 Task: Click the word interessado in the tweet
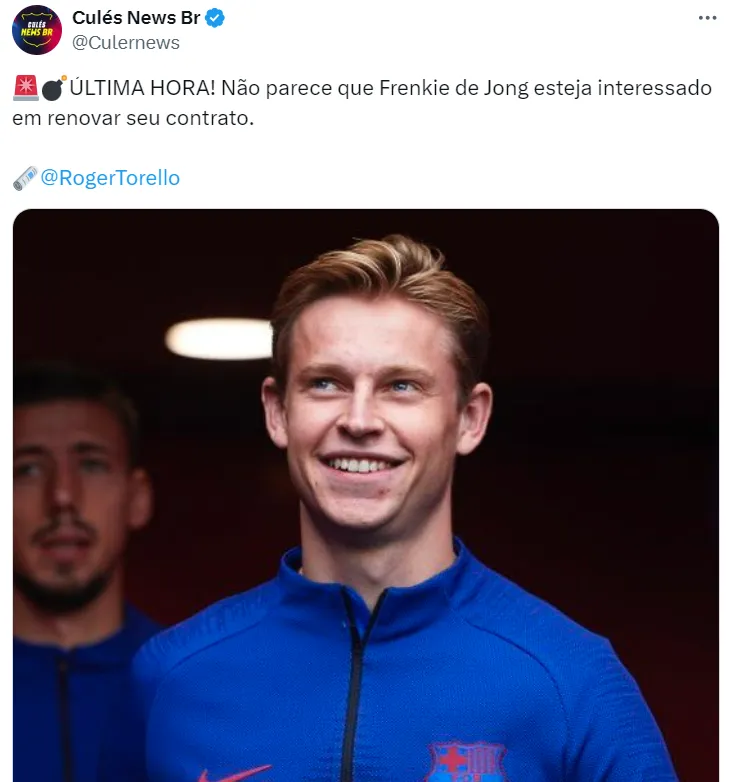point(655,88)
